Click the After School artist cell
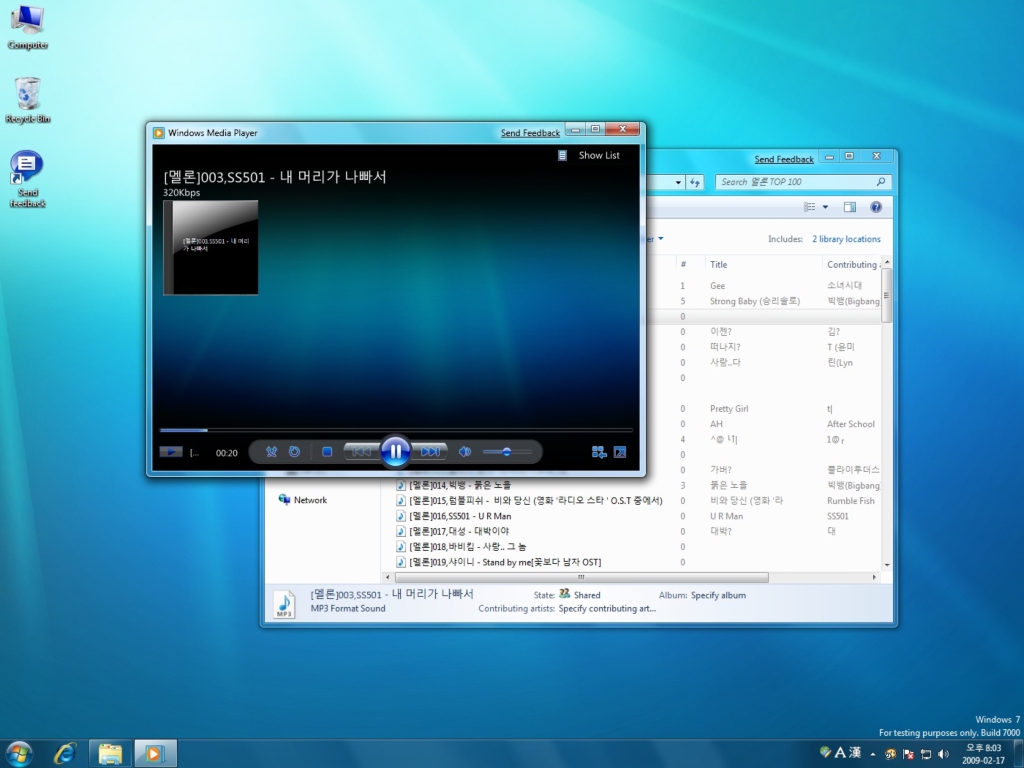 pos(850,424)
